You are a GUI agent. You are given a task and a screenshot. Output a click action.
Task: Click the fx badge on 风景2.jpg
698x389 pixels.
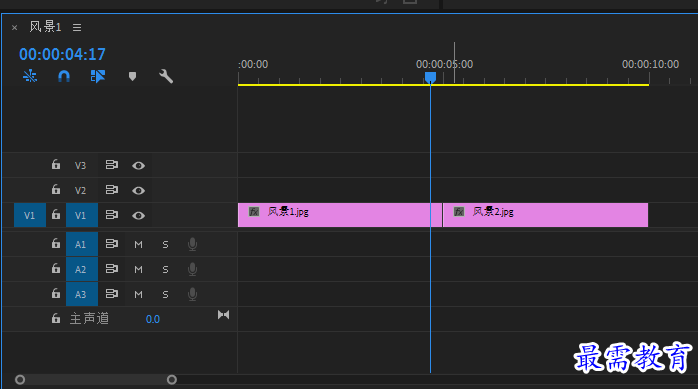point(459,212)
